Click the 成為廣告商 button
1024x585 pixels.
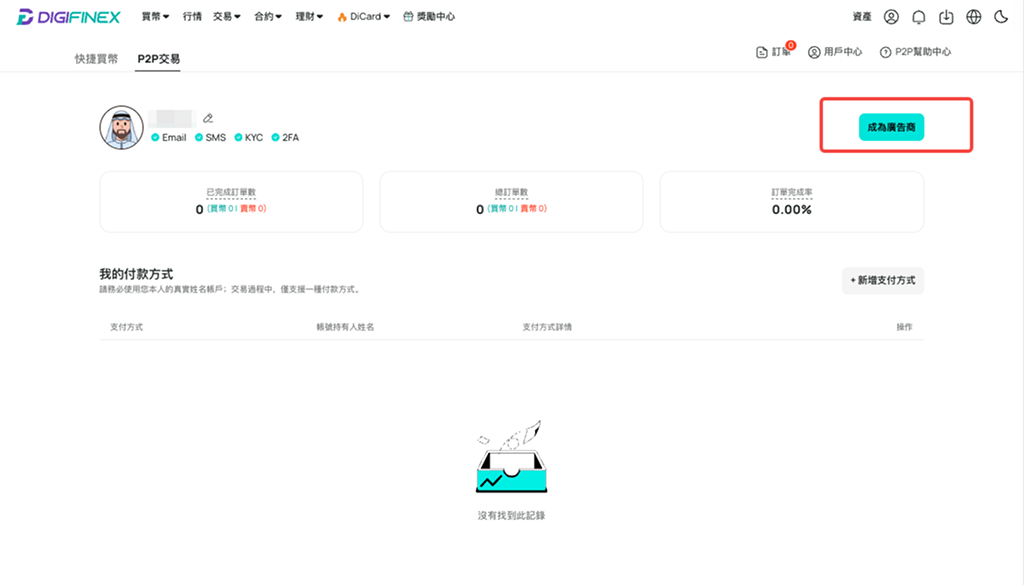891,127
